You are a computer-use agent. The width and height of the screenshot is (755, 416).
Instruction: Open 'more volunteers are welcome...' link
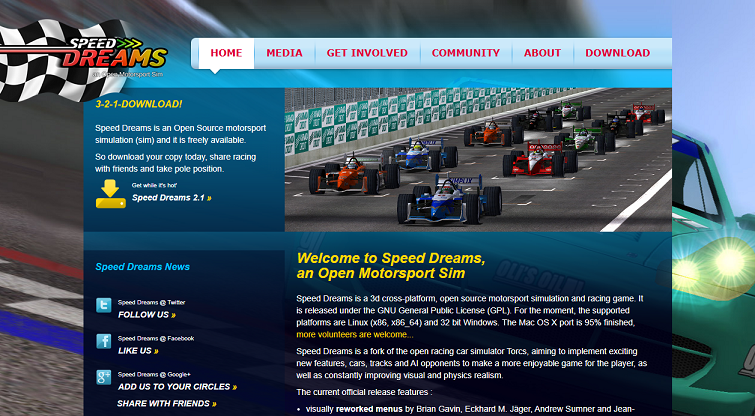(355, 335)
